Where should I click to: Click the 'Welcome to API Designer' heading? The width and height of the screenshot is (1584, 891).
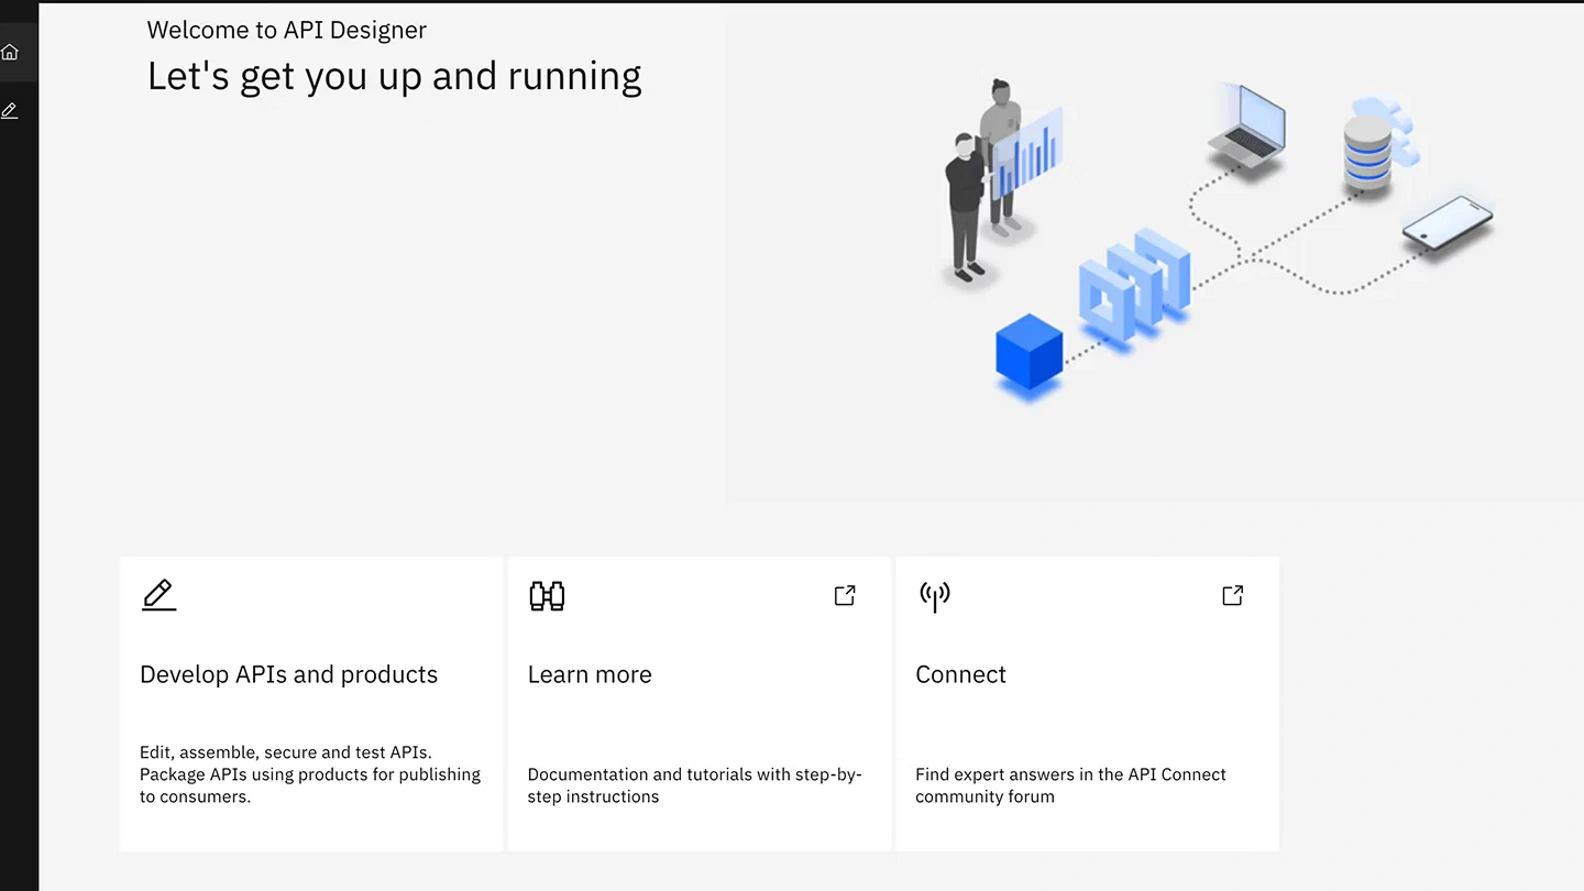click(286, 30)
